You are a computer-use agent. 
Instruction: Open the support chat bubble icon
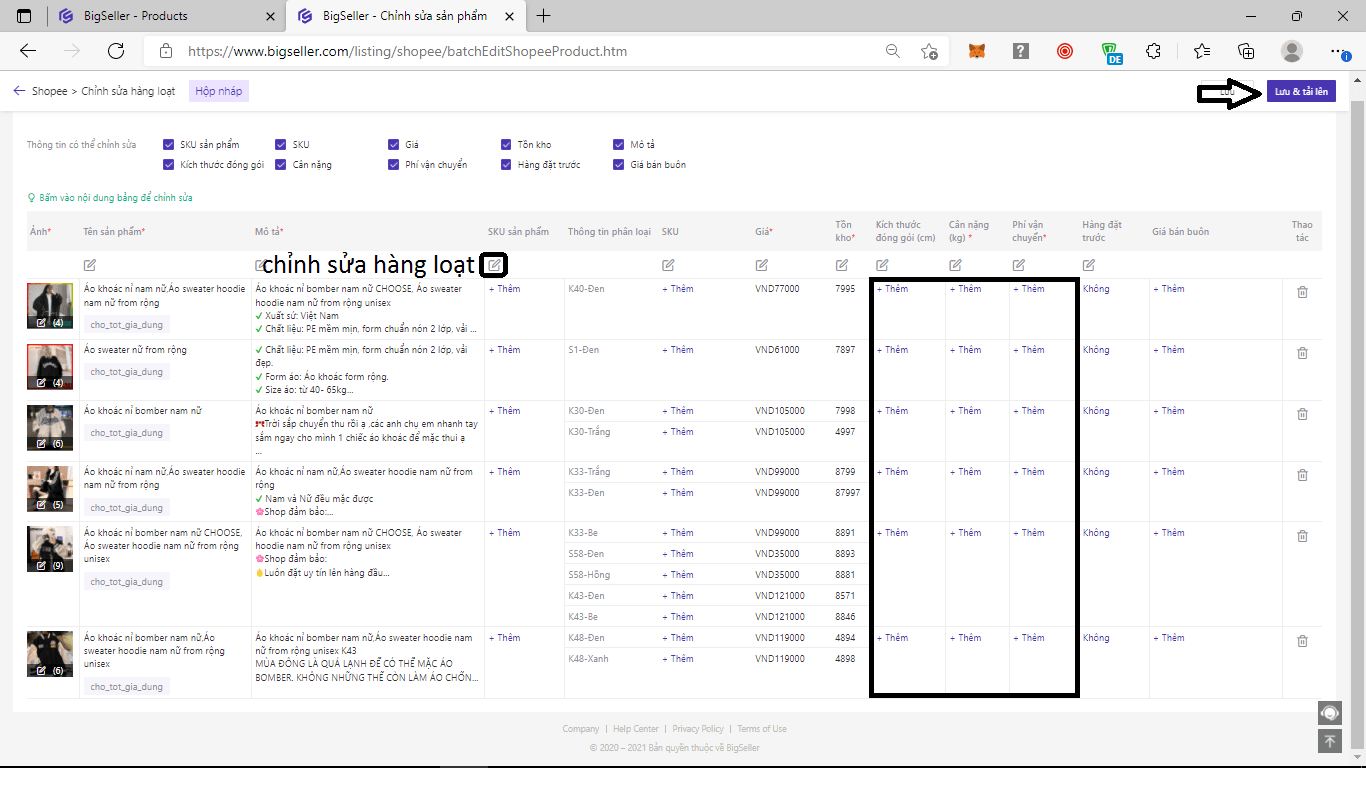click(1329, 713)
